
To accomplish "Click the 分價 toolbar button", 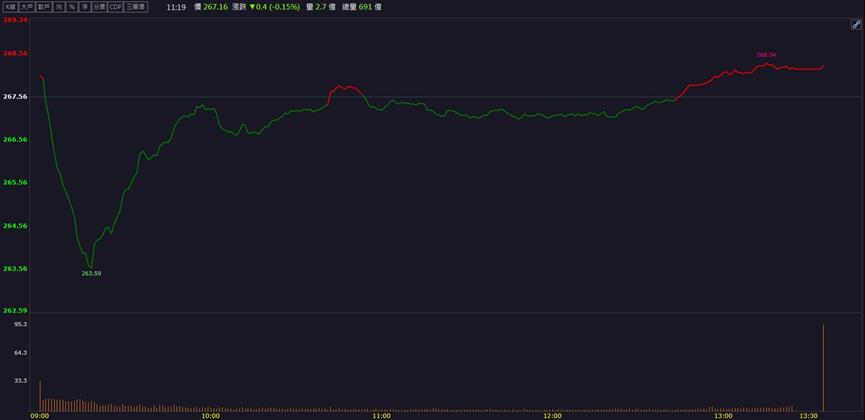I will [99, 7].
